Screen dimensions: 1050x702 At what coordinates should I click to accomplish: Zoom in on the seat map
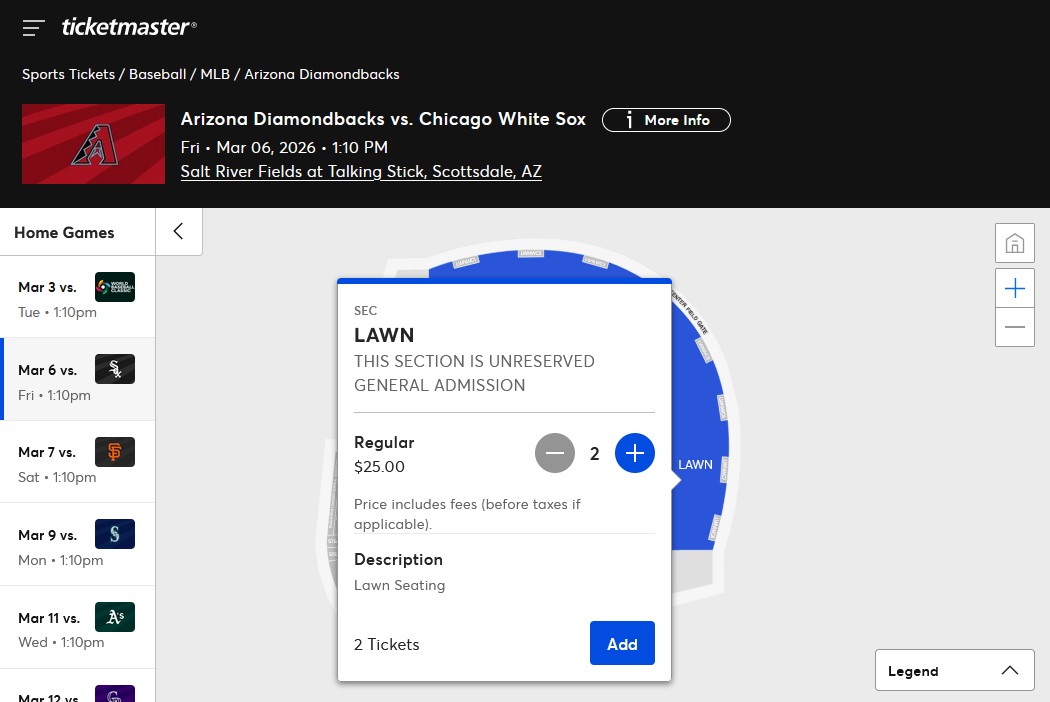[1014, 289]
